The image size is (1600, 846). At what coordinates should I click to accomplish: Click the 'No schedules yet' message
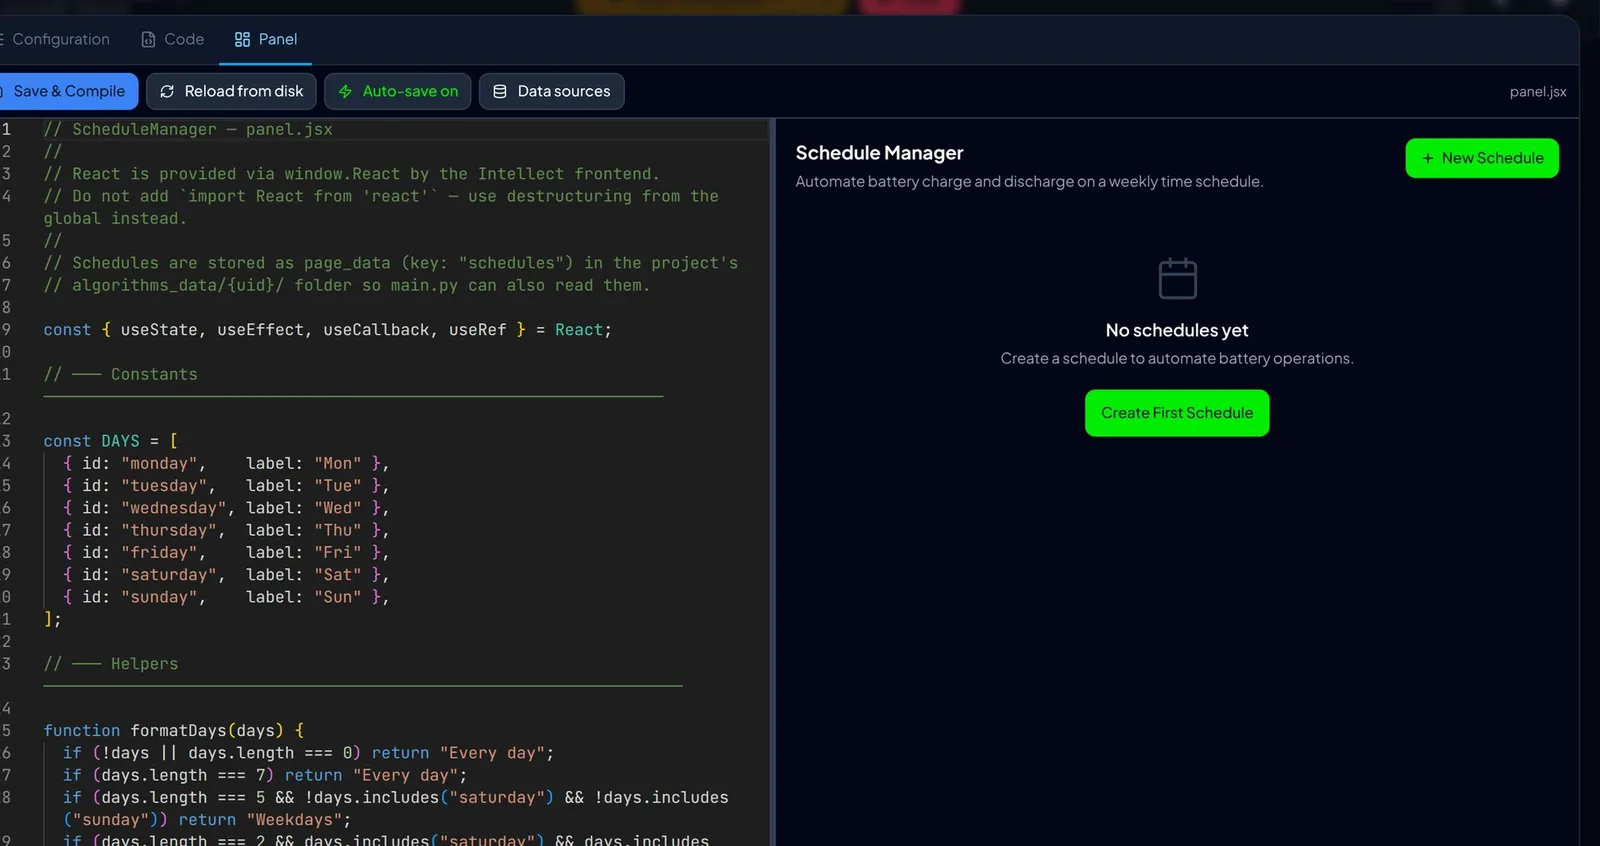[1177, 330]
